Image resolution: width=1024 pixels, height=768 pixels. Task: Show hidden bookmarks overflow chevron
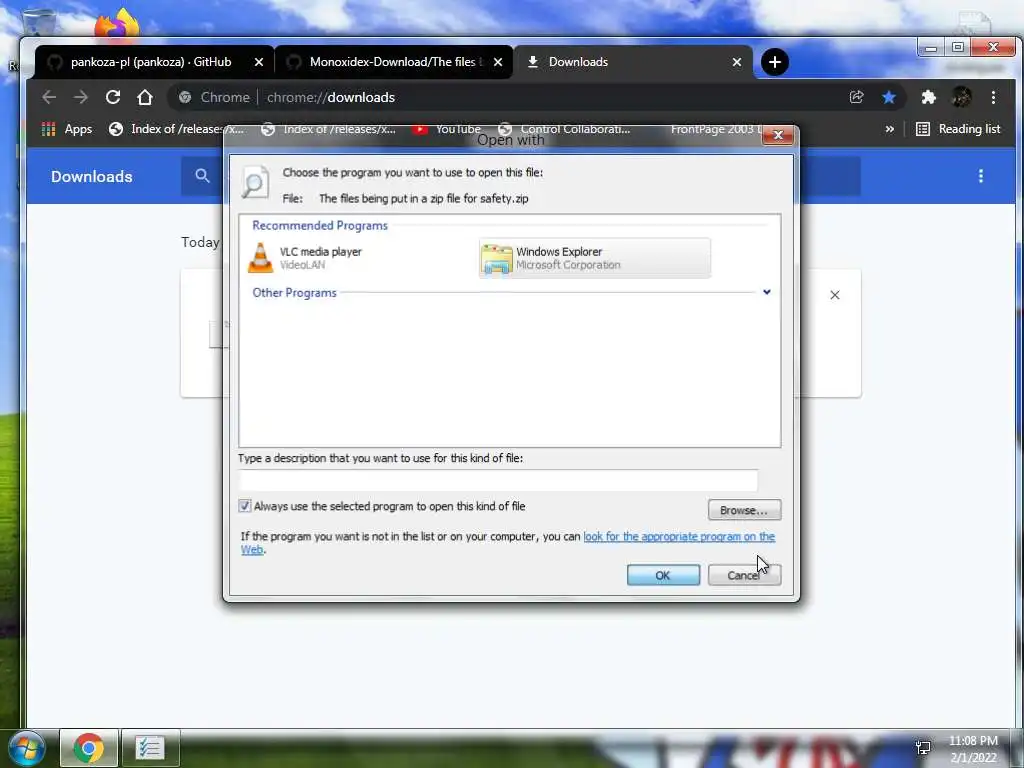889,129
